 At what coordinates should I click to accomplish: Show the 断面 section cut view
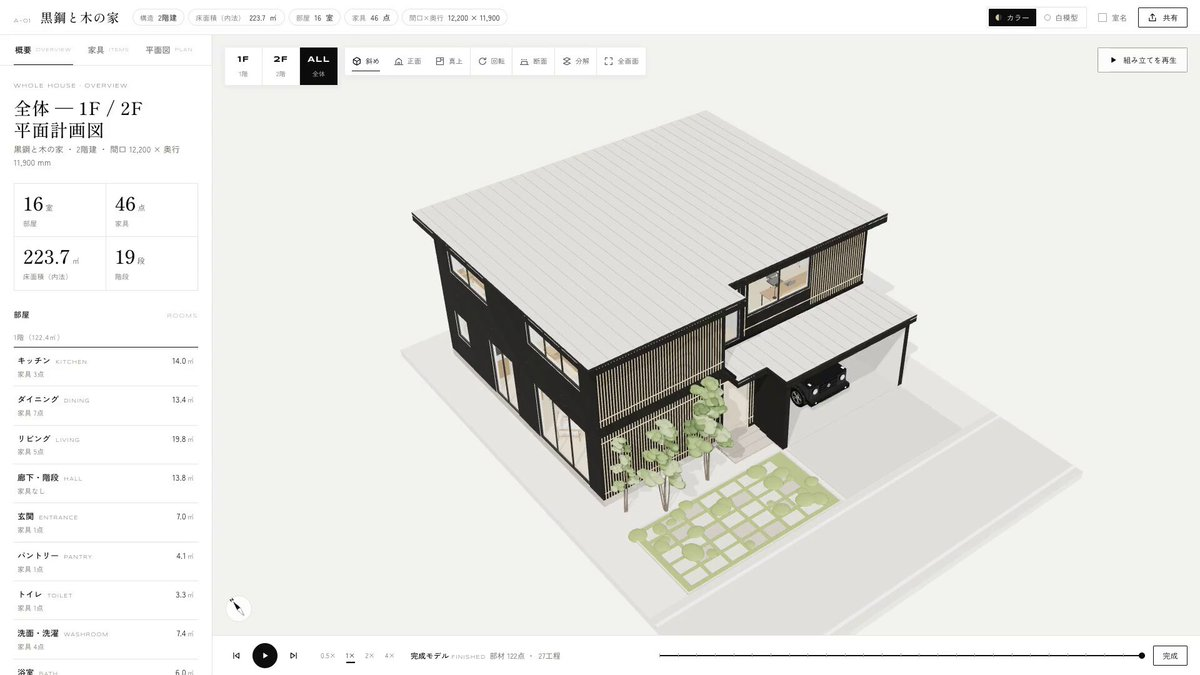click(x=533, y=61)
